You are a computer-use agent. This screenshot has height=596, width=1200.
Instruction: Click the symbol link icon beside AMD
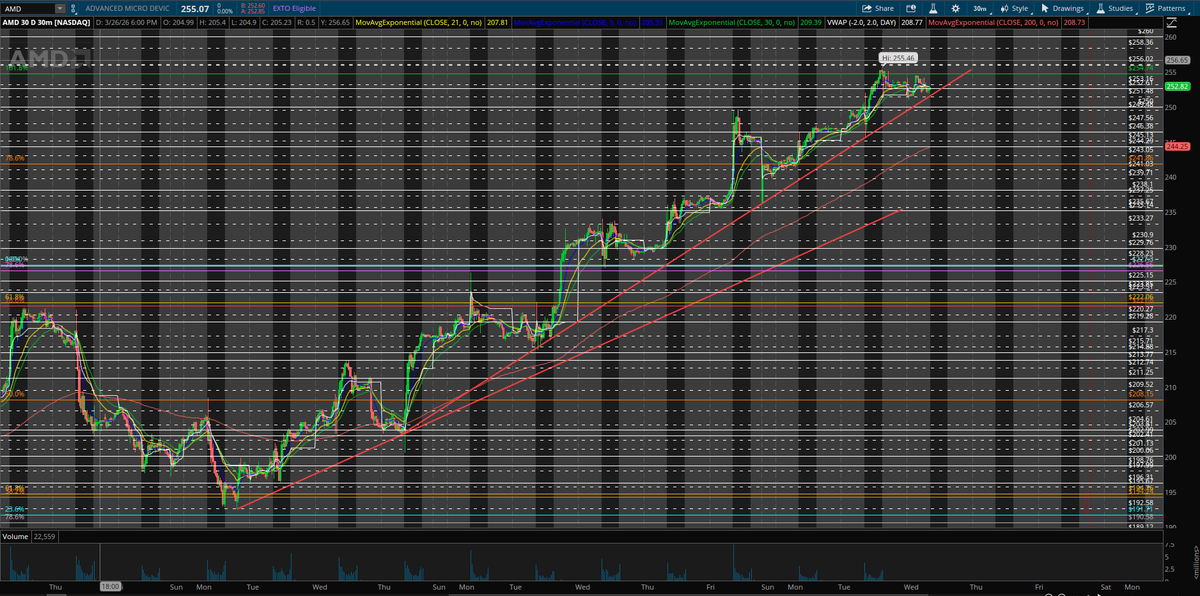tap(74, 9)
